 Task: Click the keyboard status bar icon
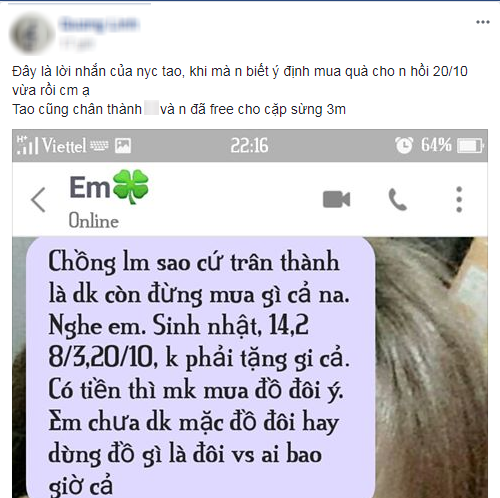click(99, 146)
